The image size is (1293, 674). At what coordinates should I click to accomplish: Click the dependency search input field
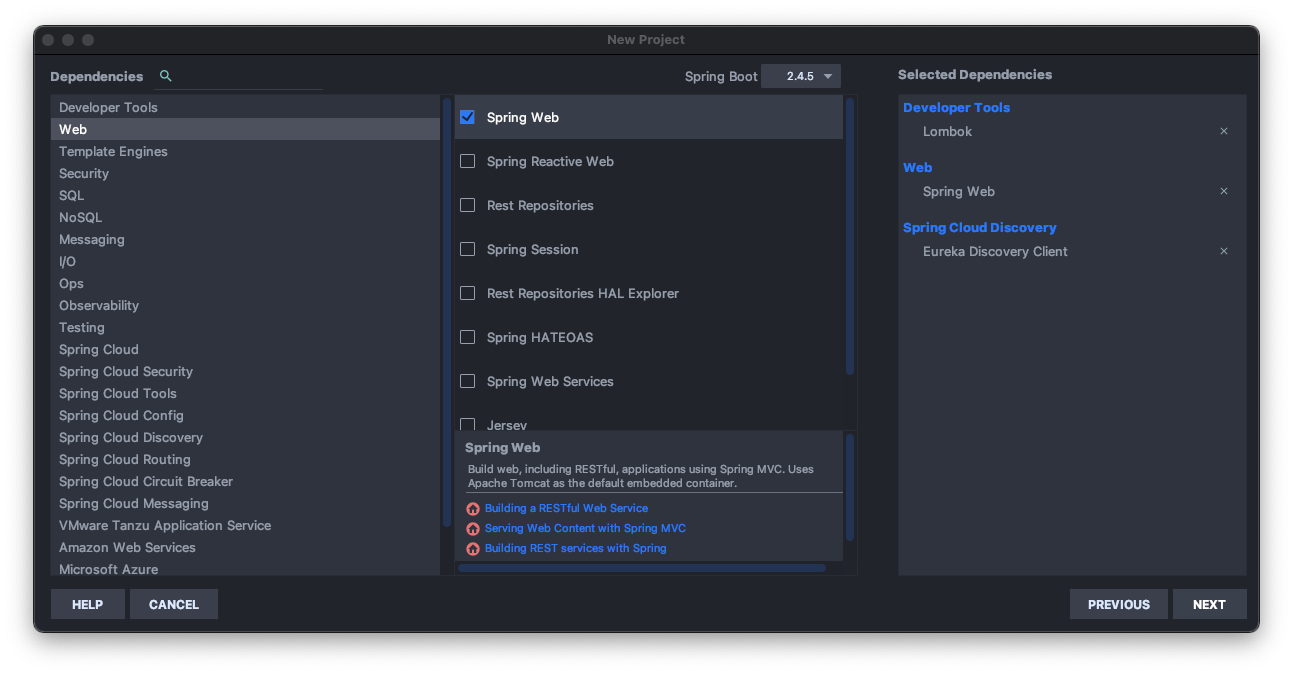(x=250, y=76)
